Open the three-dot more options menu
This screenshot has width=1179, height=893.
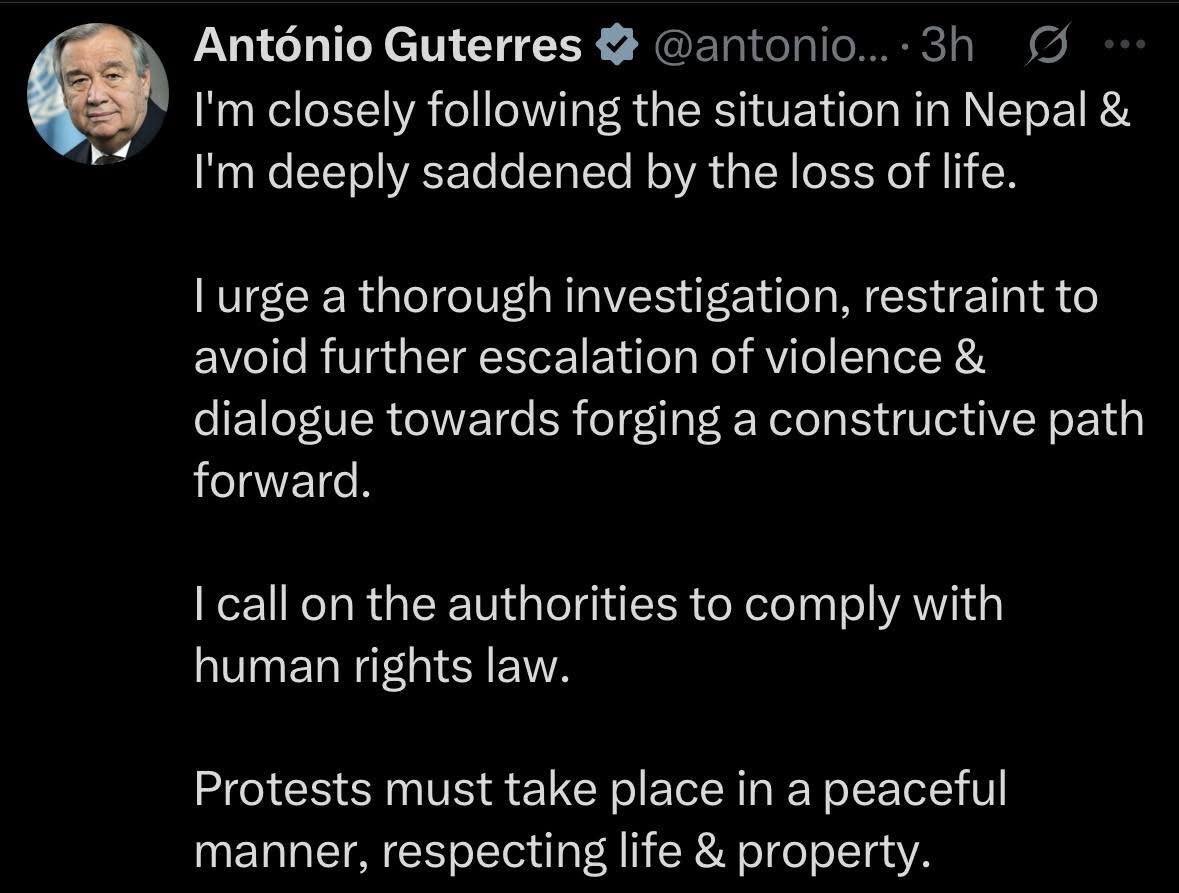coord(1128,45)
